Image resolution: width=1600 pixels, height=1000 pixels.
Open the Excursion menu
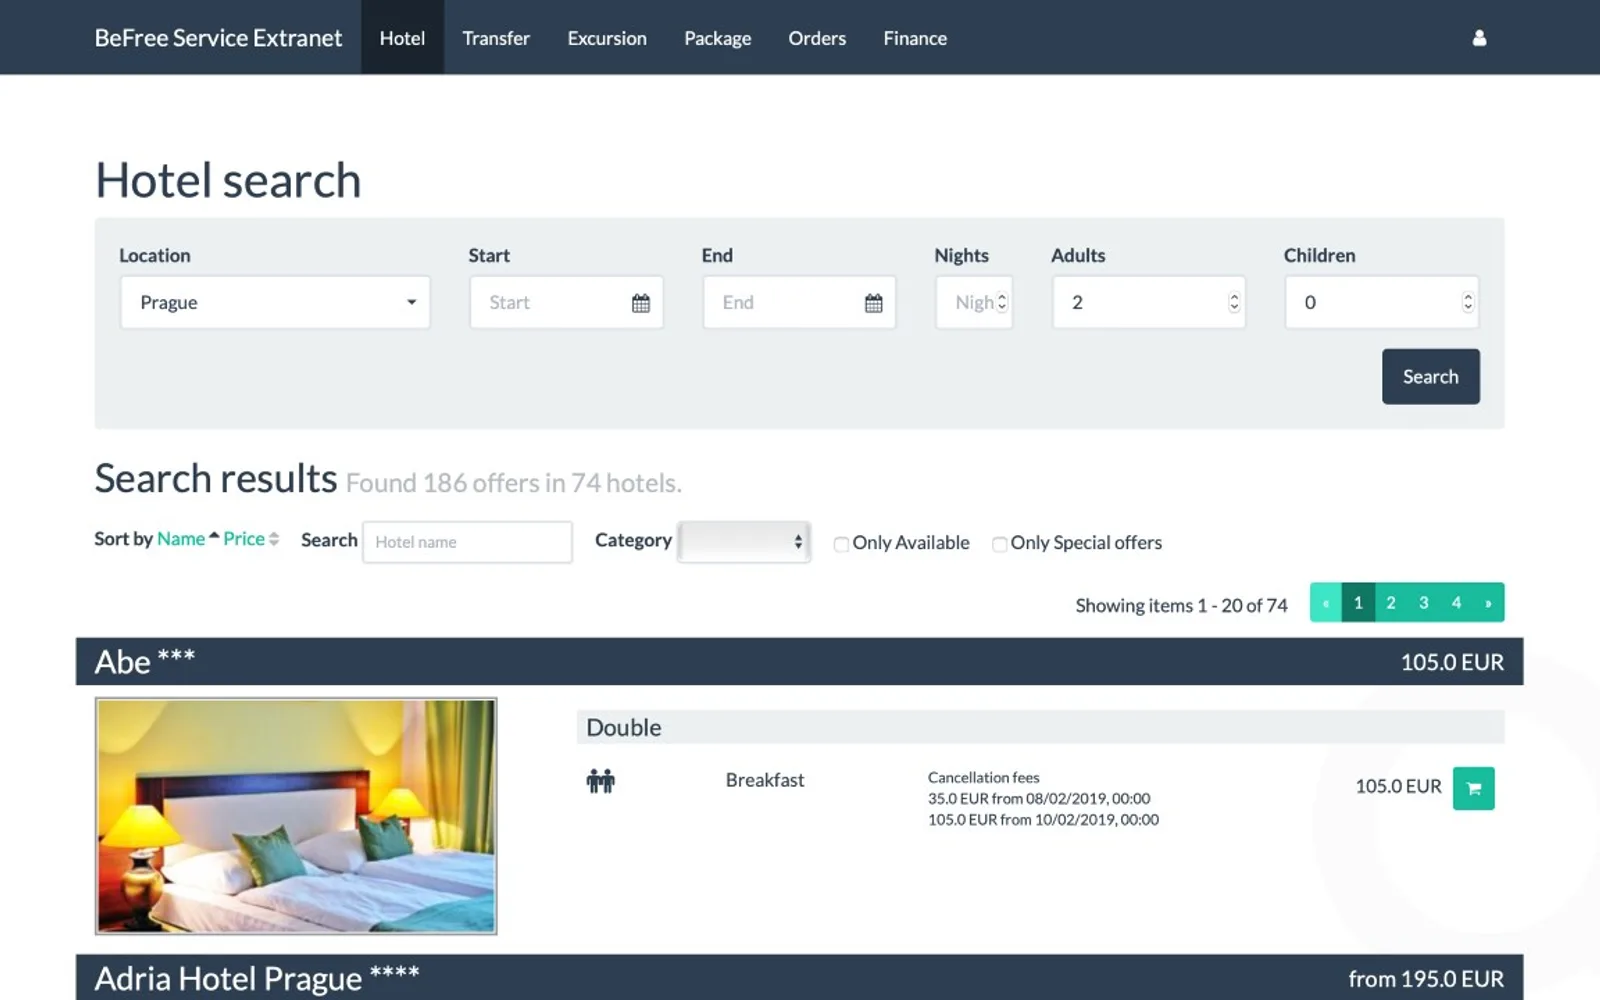[607, 38]
